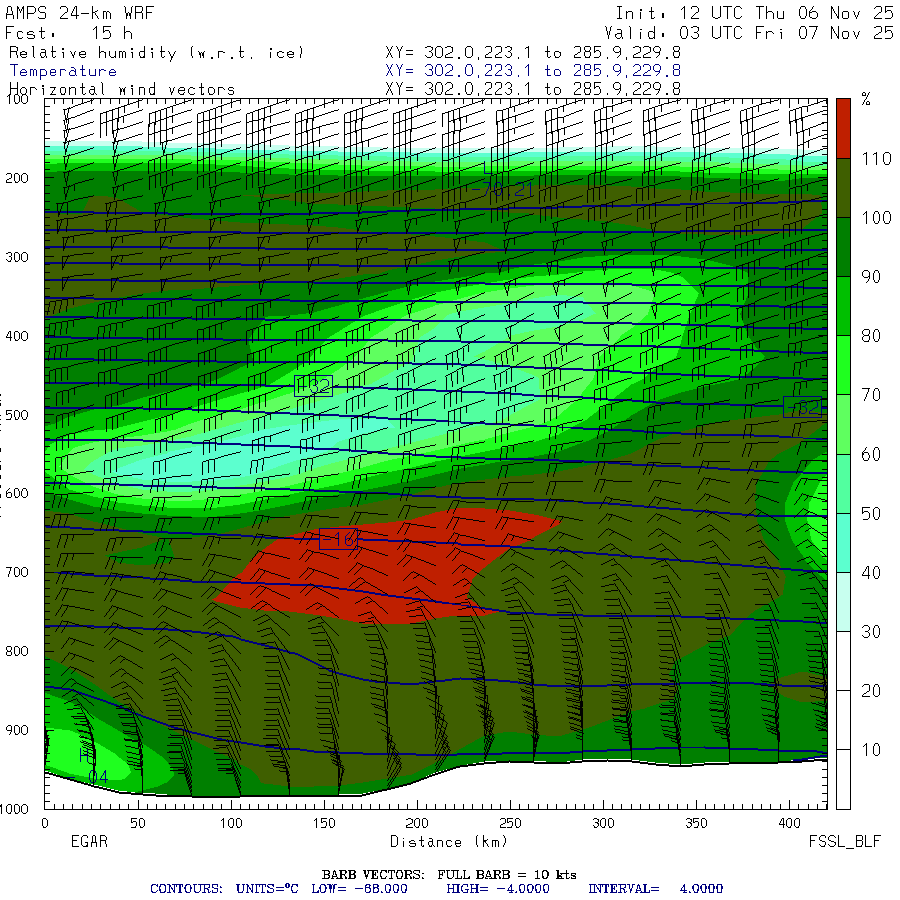Click the low temperature label near the plot top
This screenshot has height=900, width=900.
(x=502, y=189)
